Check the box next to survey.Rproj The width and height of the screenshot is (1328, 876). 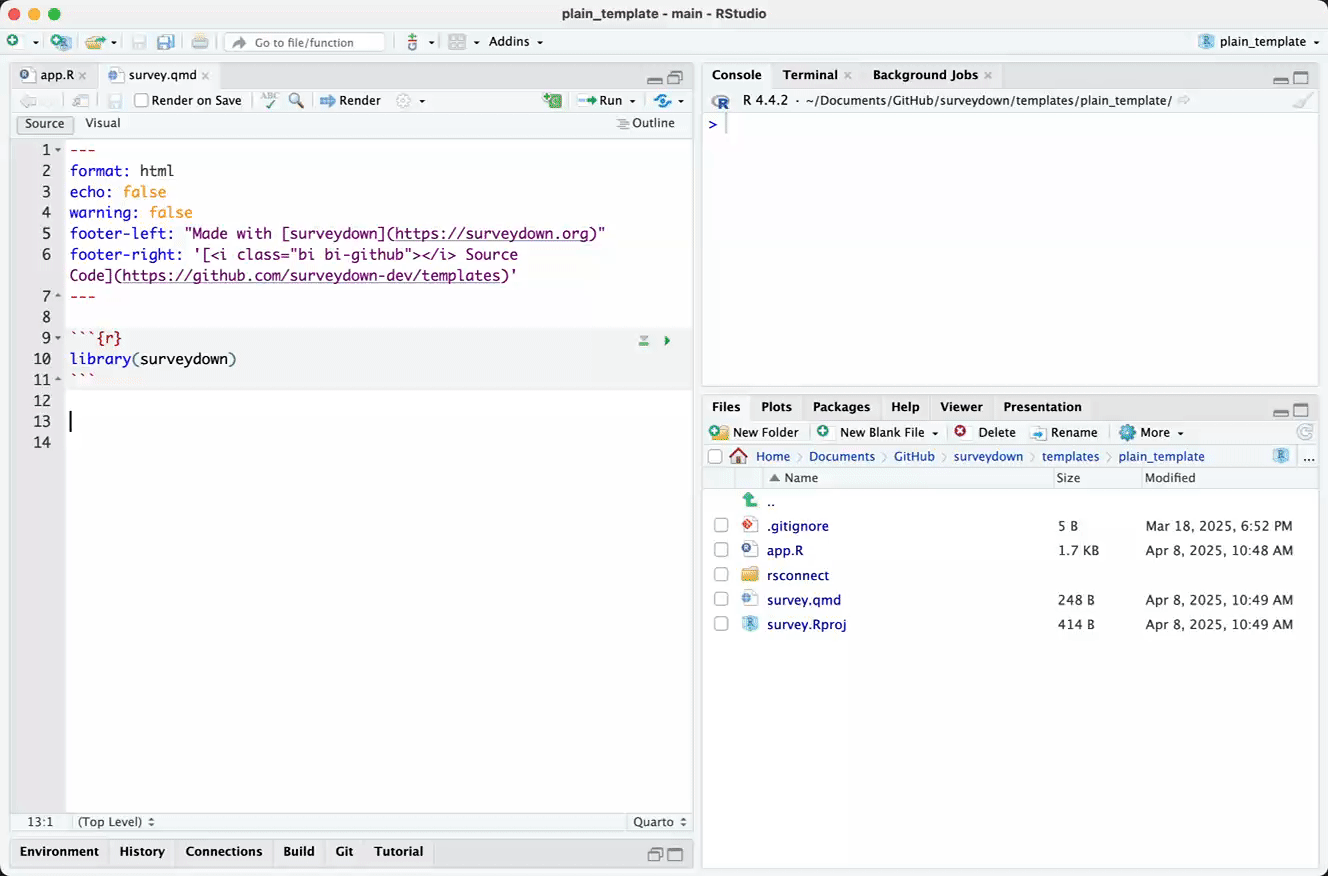pos(721,624)
